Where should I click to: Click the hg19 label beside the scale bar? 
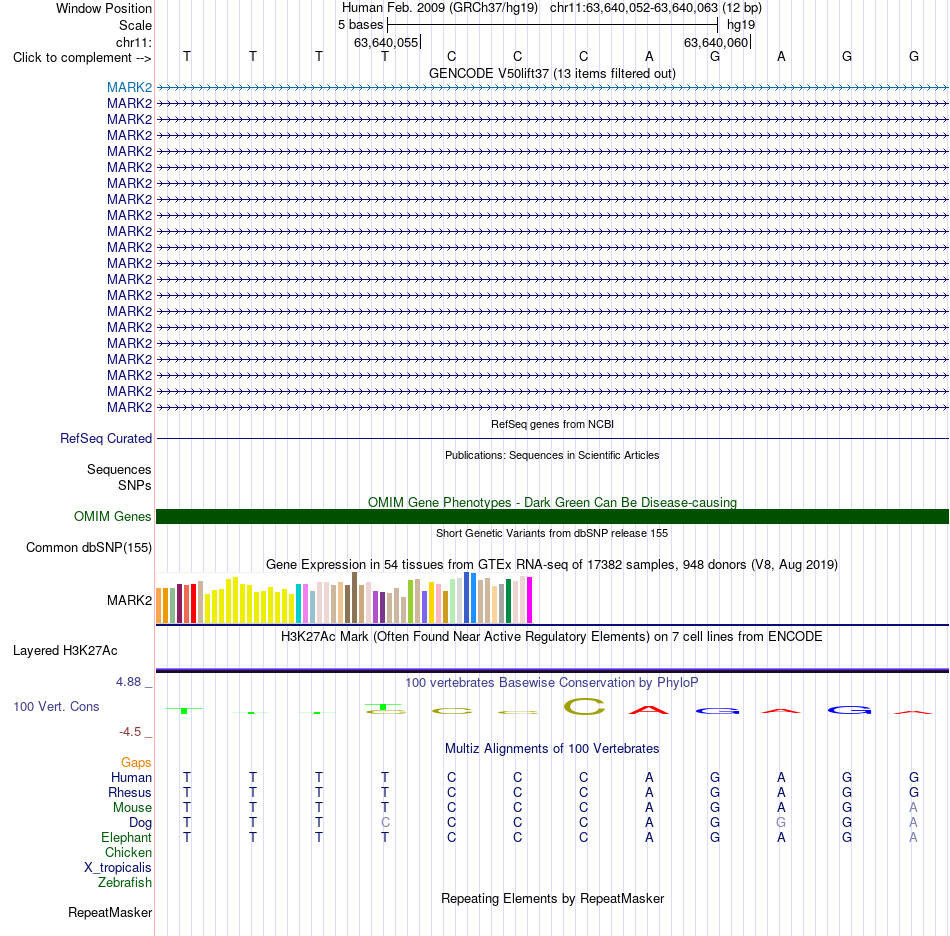tap(741, 25)
